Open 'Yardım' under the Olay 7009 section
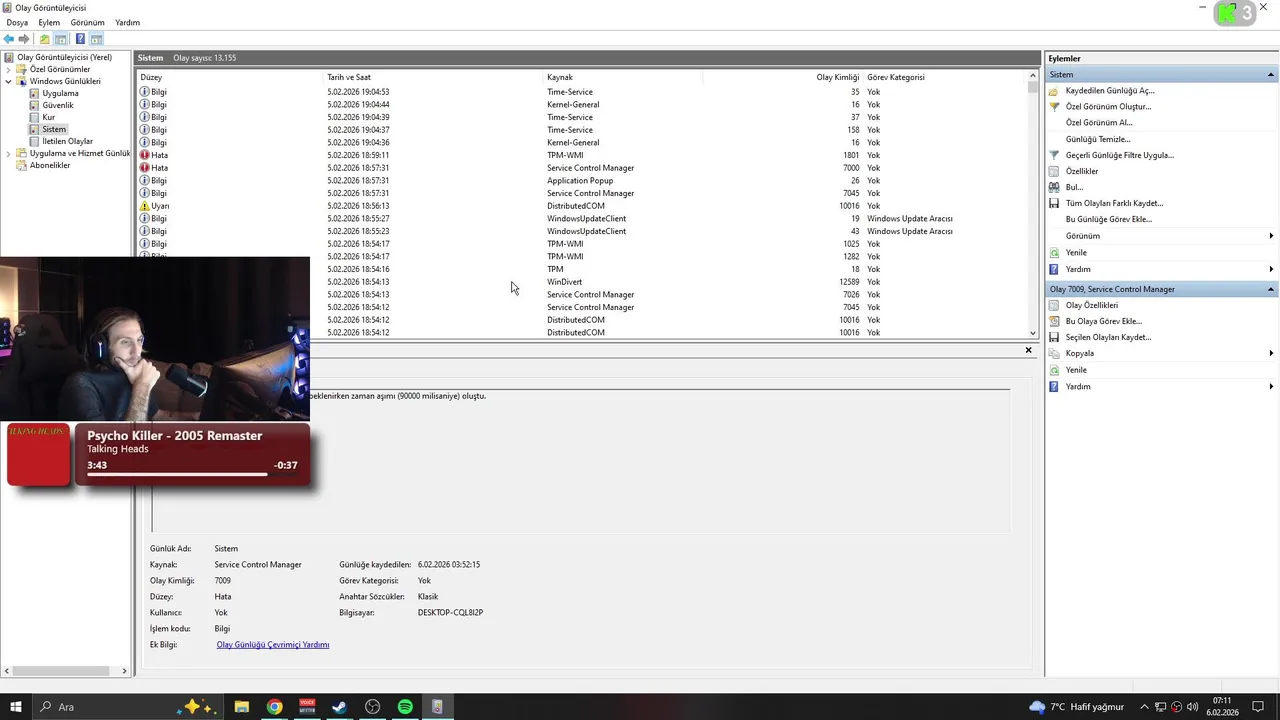Image resolution: width=1280 pixels, height=720 pixels. 1078,386
